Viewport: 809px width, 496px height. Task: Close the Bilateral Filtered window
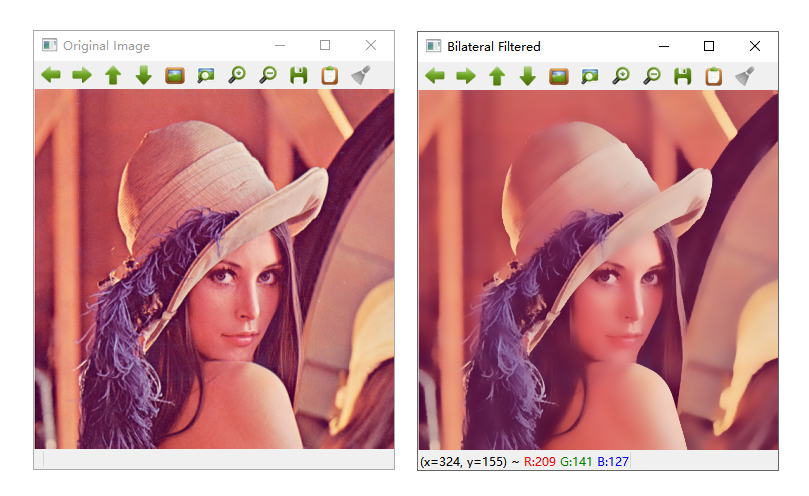tap(755, 46)
